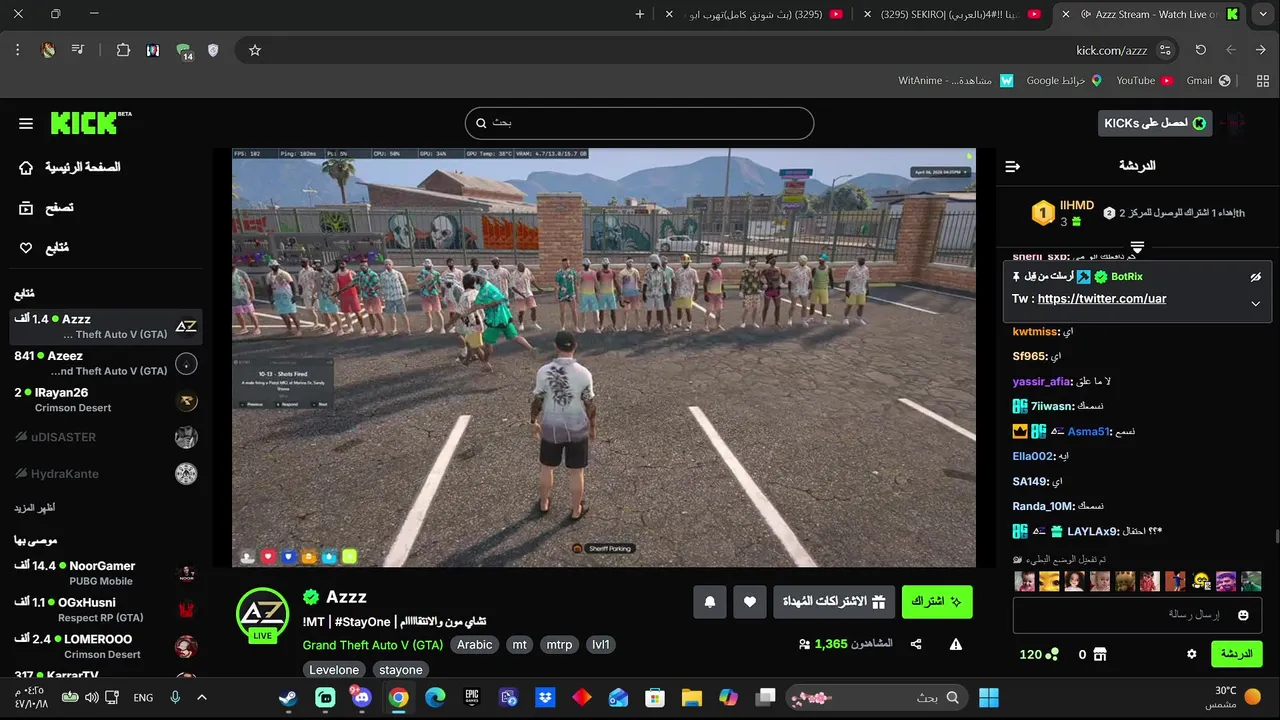Click the green chat send button
Viewport: 1280px width, 720px height.
1237,654
